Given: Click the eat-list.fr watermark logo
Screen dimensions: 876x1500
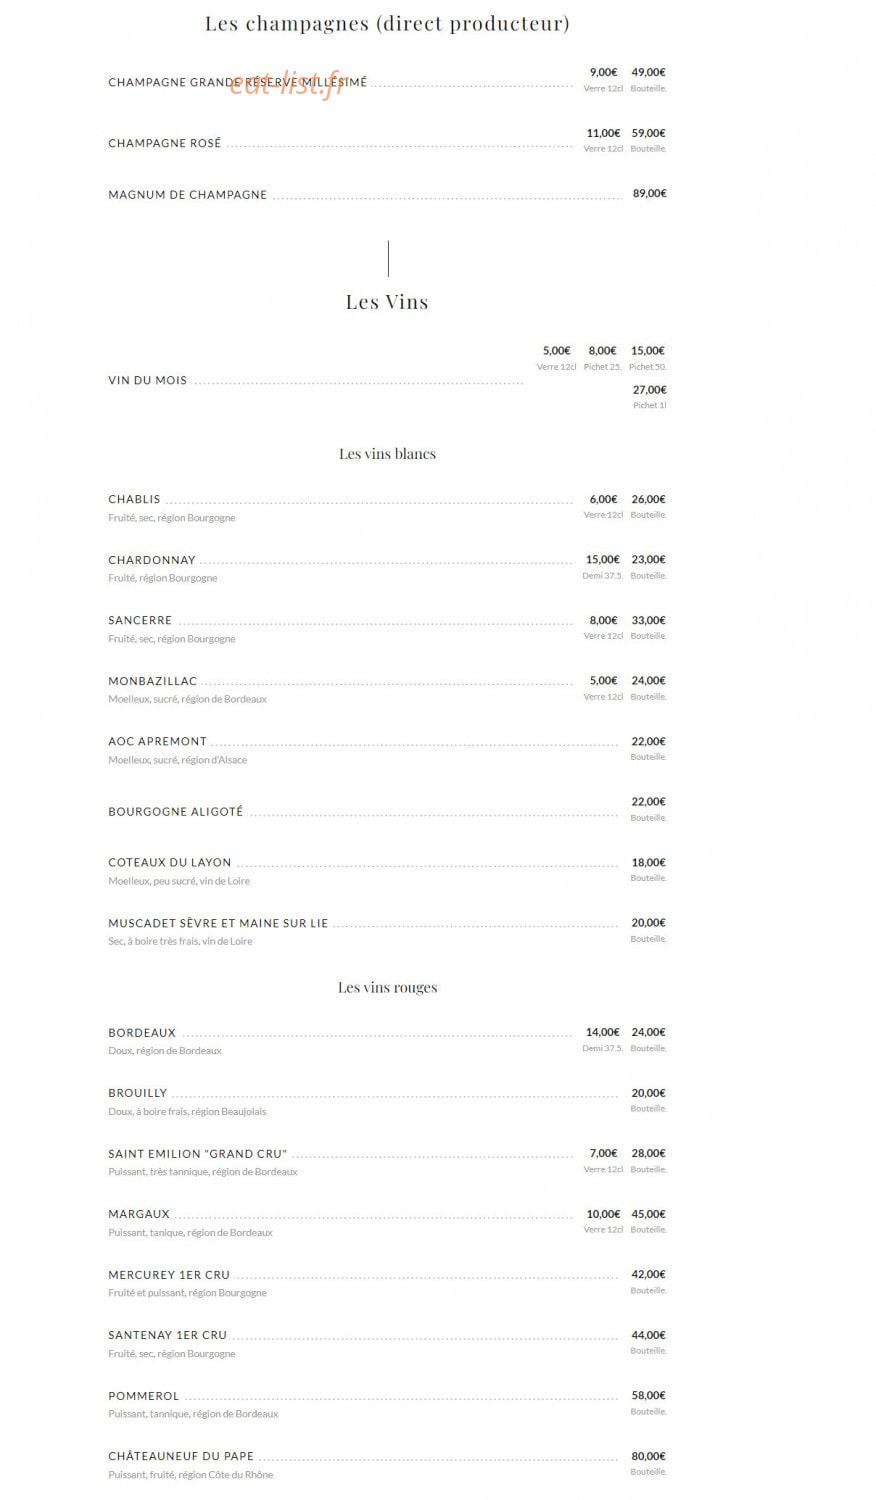Looking at the screenshot, I should coord(286,84).
